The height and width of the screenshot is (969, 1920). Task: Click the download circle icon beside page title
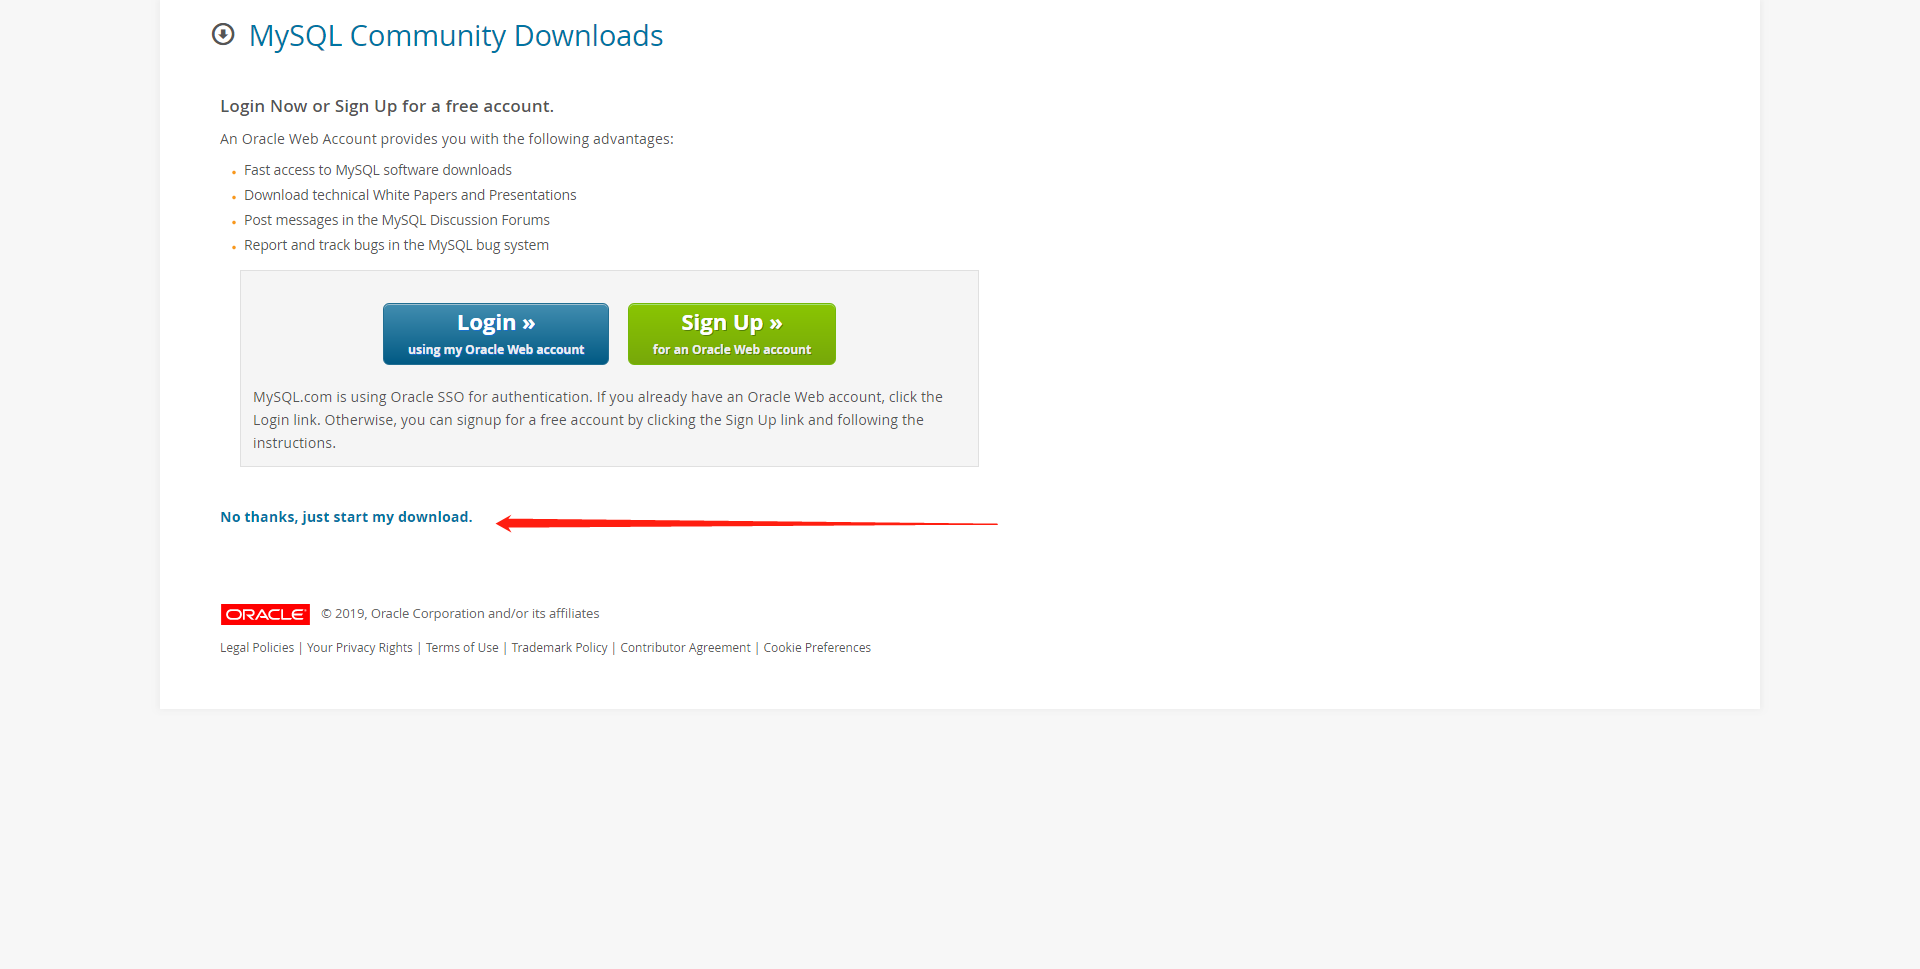coord(223,35)
